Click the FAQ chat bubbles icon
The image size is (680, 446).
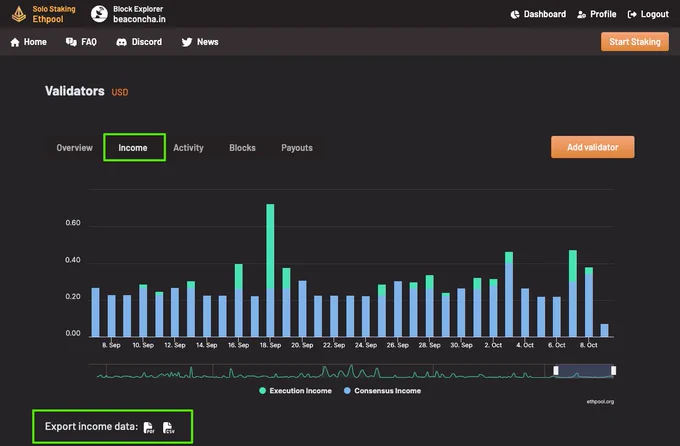pyautogui.click(x=71, y=42)
